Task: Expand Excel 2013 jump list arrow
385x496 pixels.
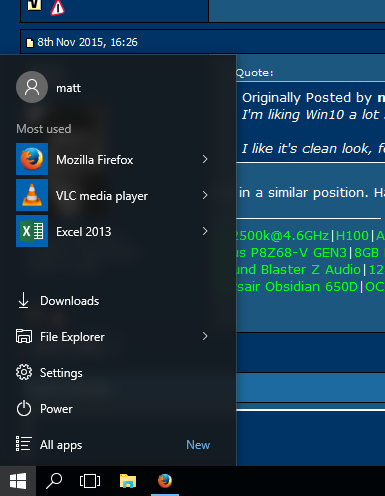Action: pyautogui.click(x=205, y=231)
